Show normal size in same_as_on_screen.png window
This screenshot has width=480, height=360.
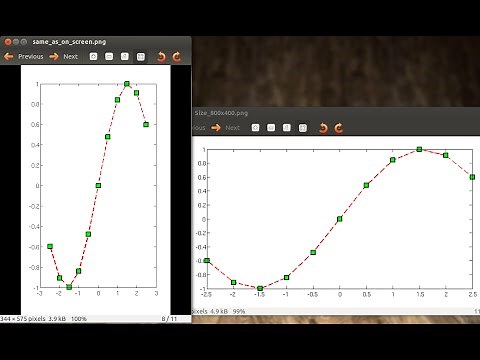point(125,57)
